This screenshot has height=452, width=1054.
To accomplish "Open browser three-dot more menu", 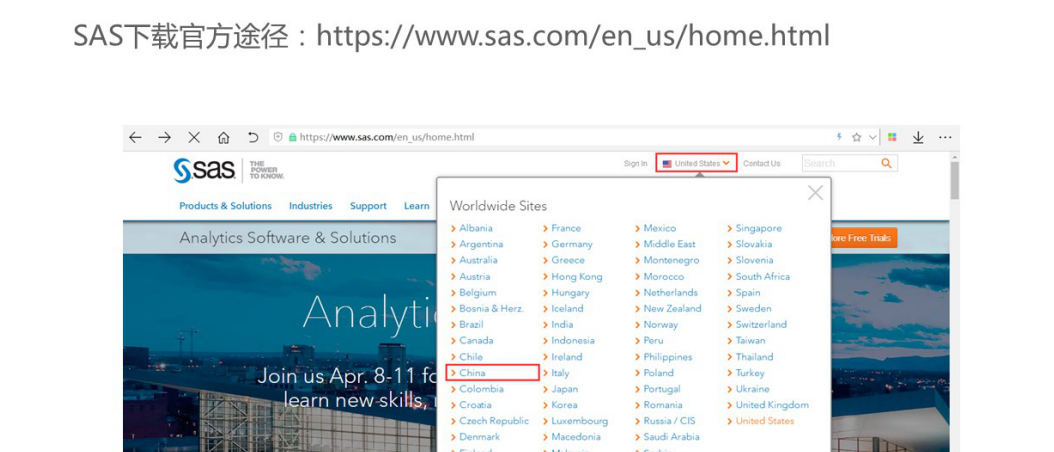I will pyautogui.click(x=943, y=138).
